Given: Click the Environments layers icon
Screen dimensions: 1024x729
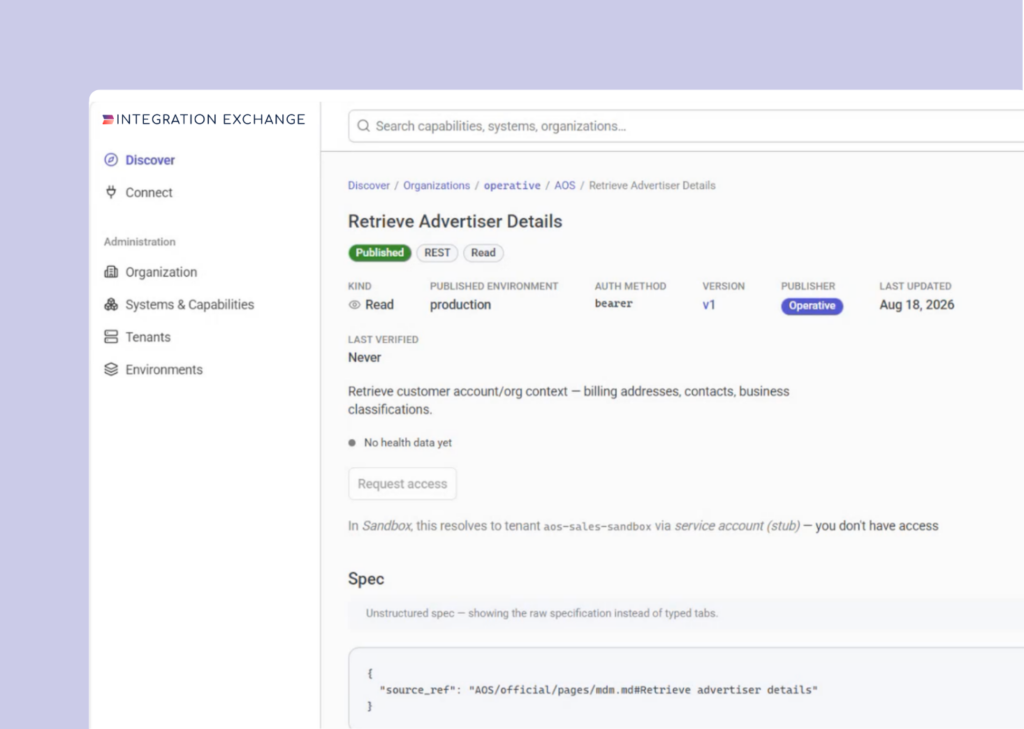Looking at the screenshot, I should click(x=111, y=369).
